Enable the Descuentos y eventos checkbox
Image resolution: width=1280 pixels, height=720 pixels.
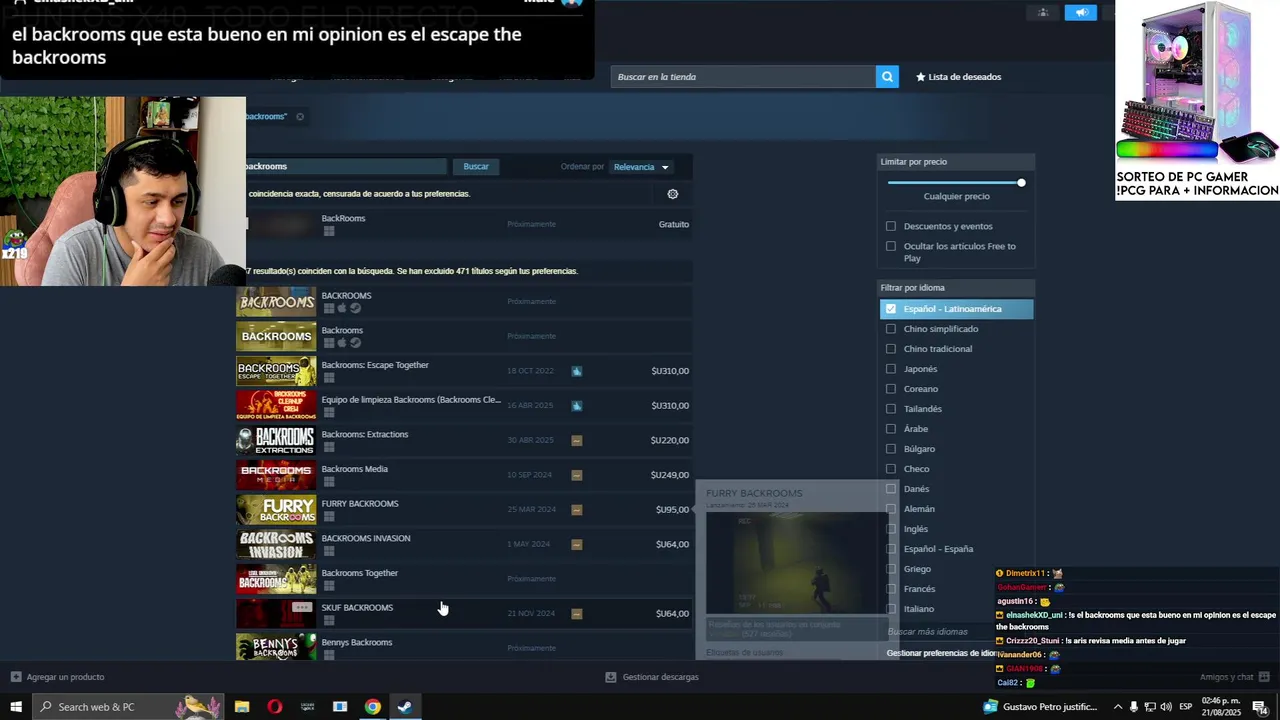891,226
